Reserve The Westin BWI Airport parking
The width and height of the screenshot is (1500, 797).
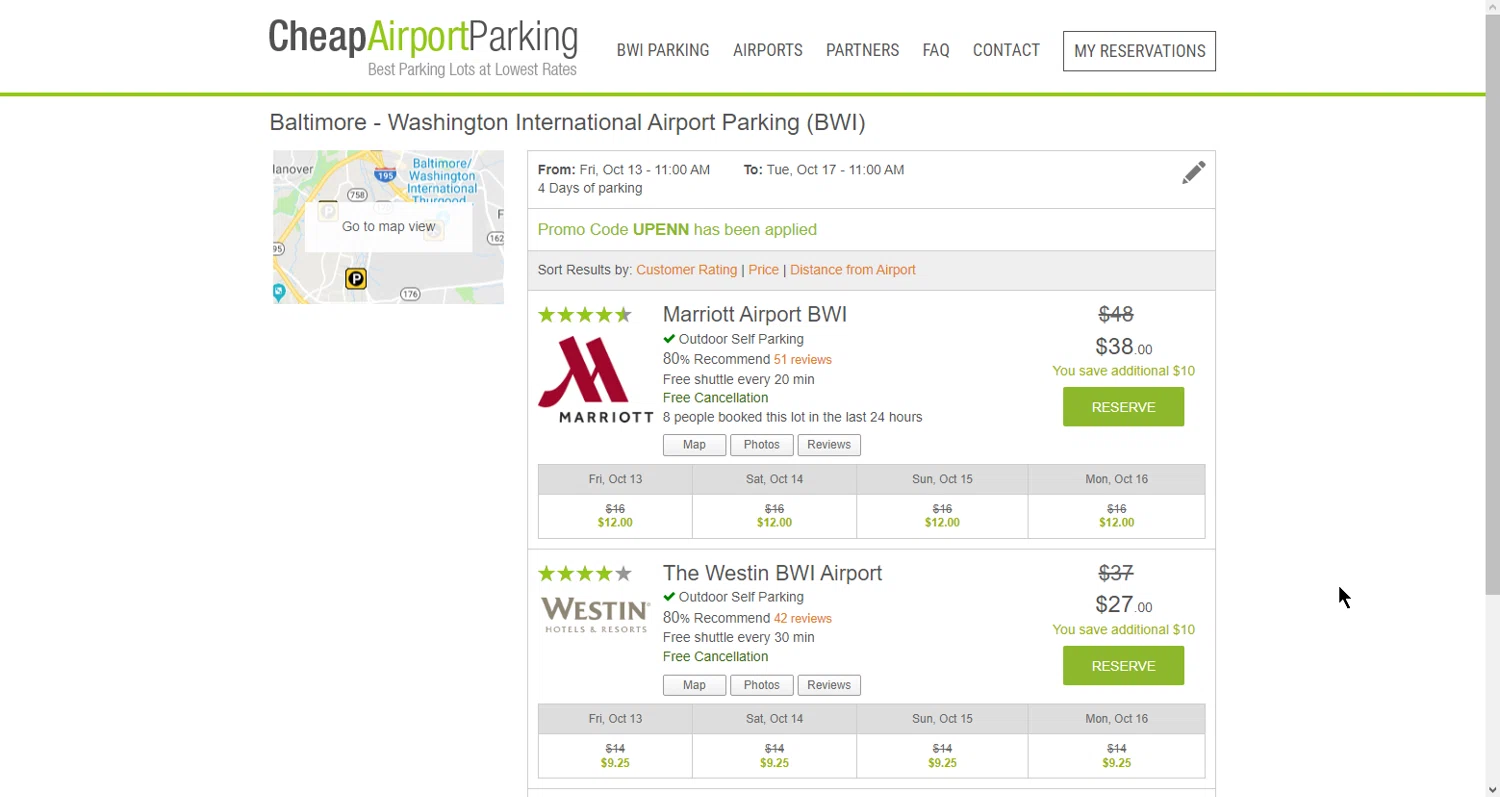click(x=1123, y=666)
